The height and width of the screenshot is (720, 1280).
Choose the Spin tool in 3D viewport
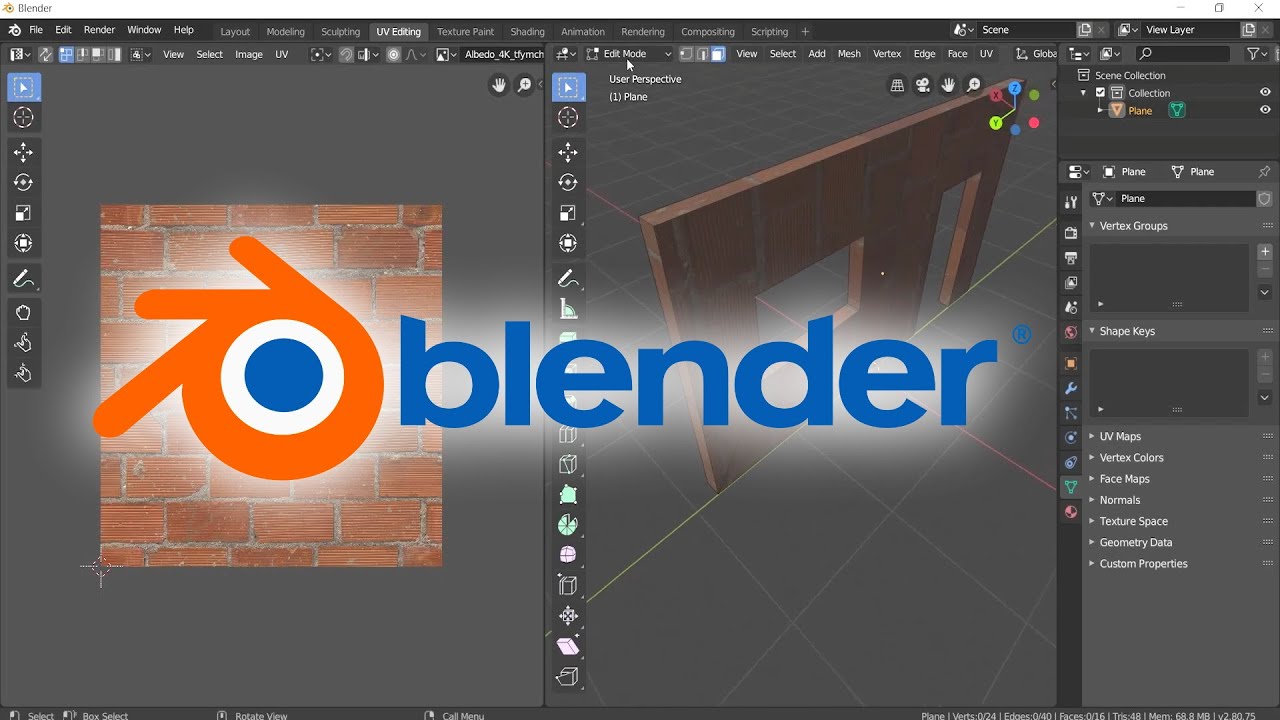568,524
